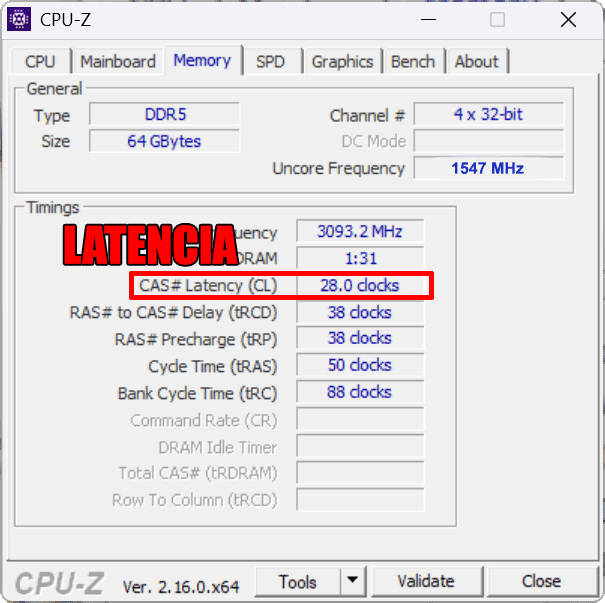
Task: Expand the Tools dropdown arrow
Action: (353, 581)
